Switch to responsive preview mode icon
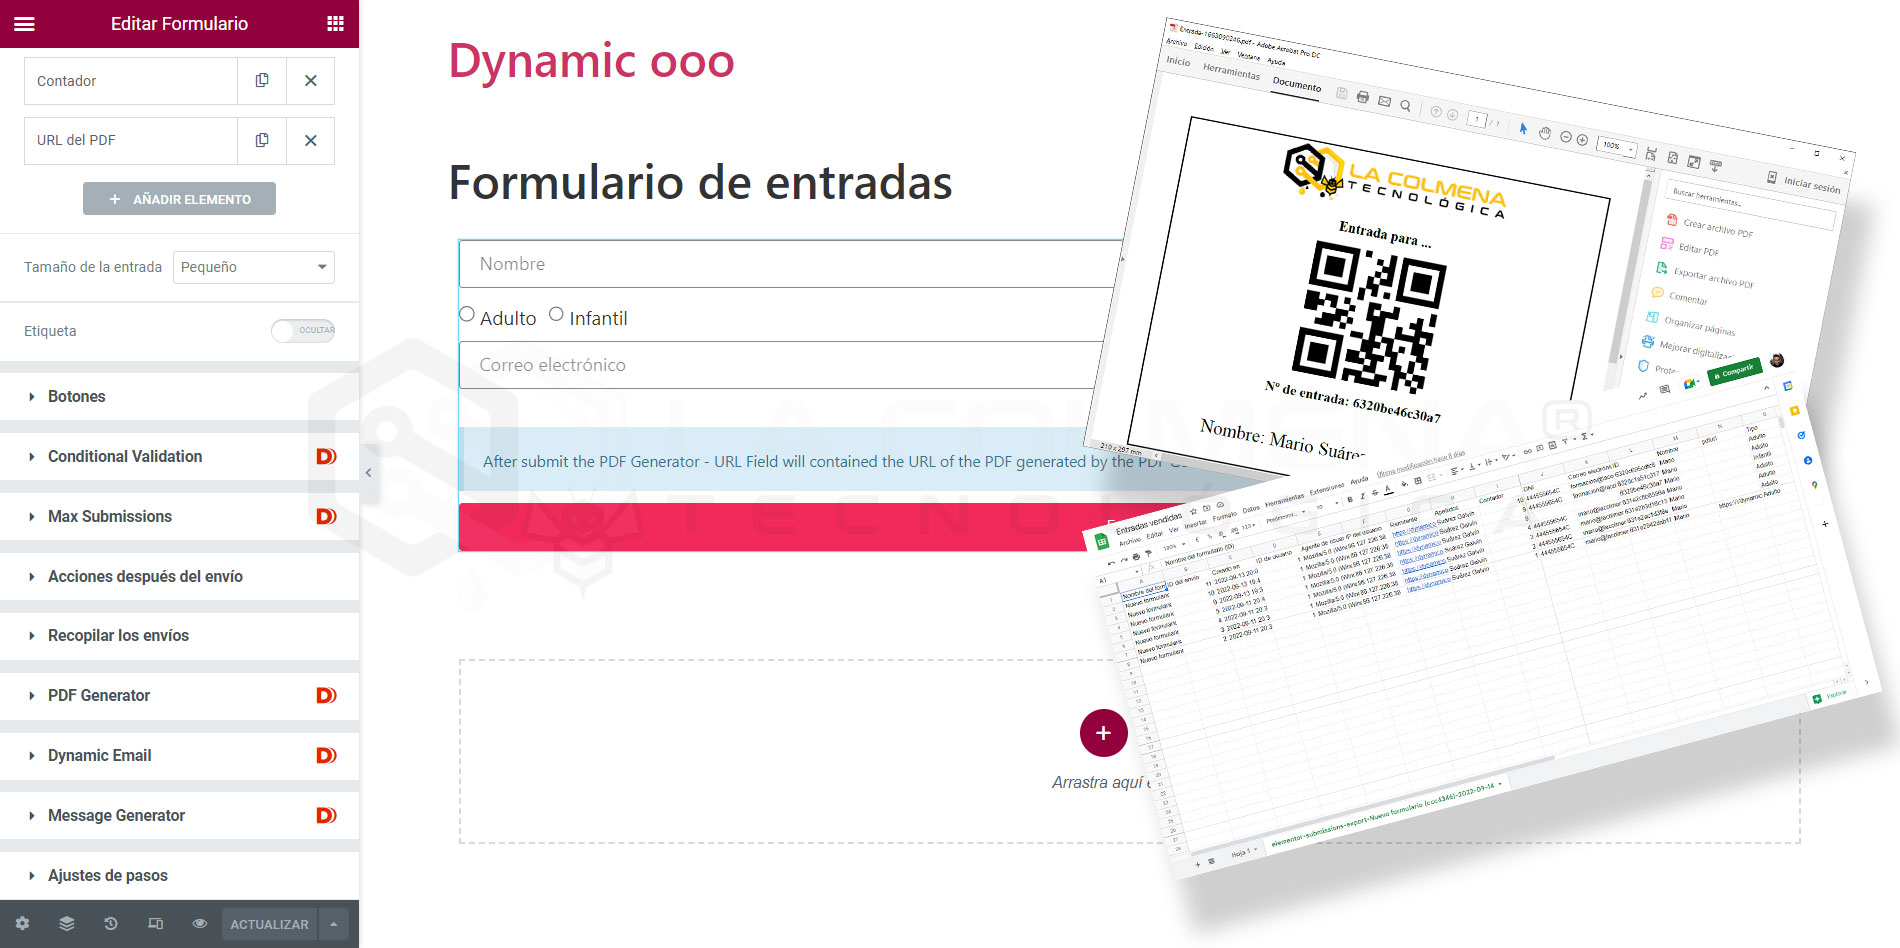This screenshot has width=1900, height=948. [x=156, y=924]
